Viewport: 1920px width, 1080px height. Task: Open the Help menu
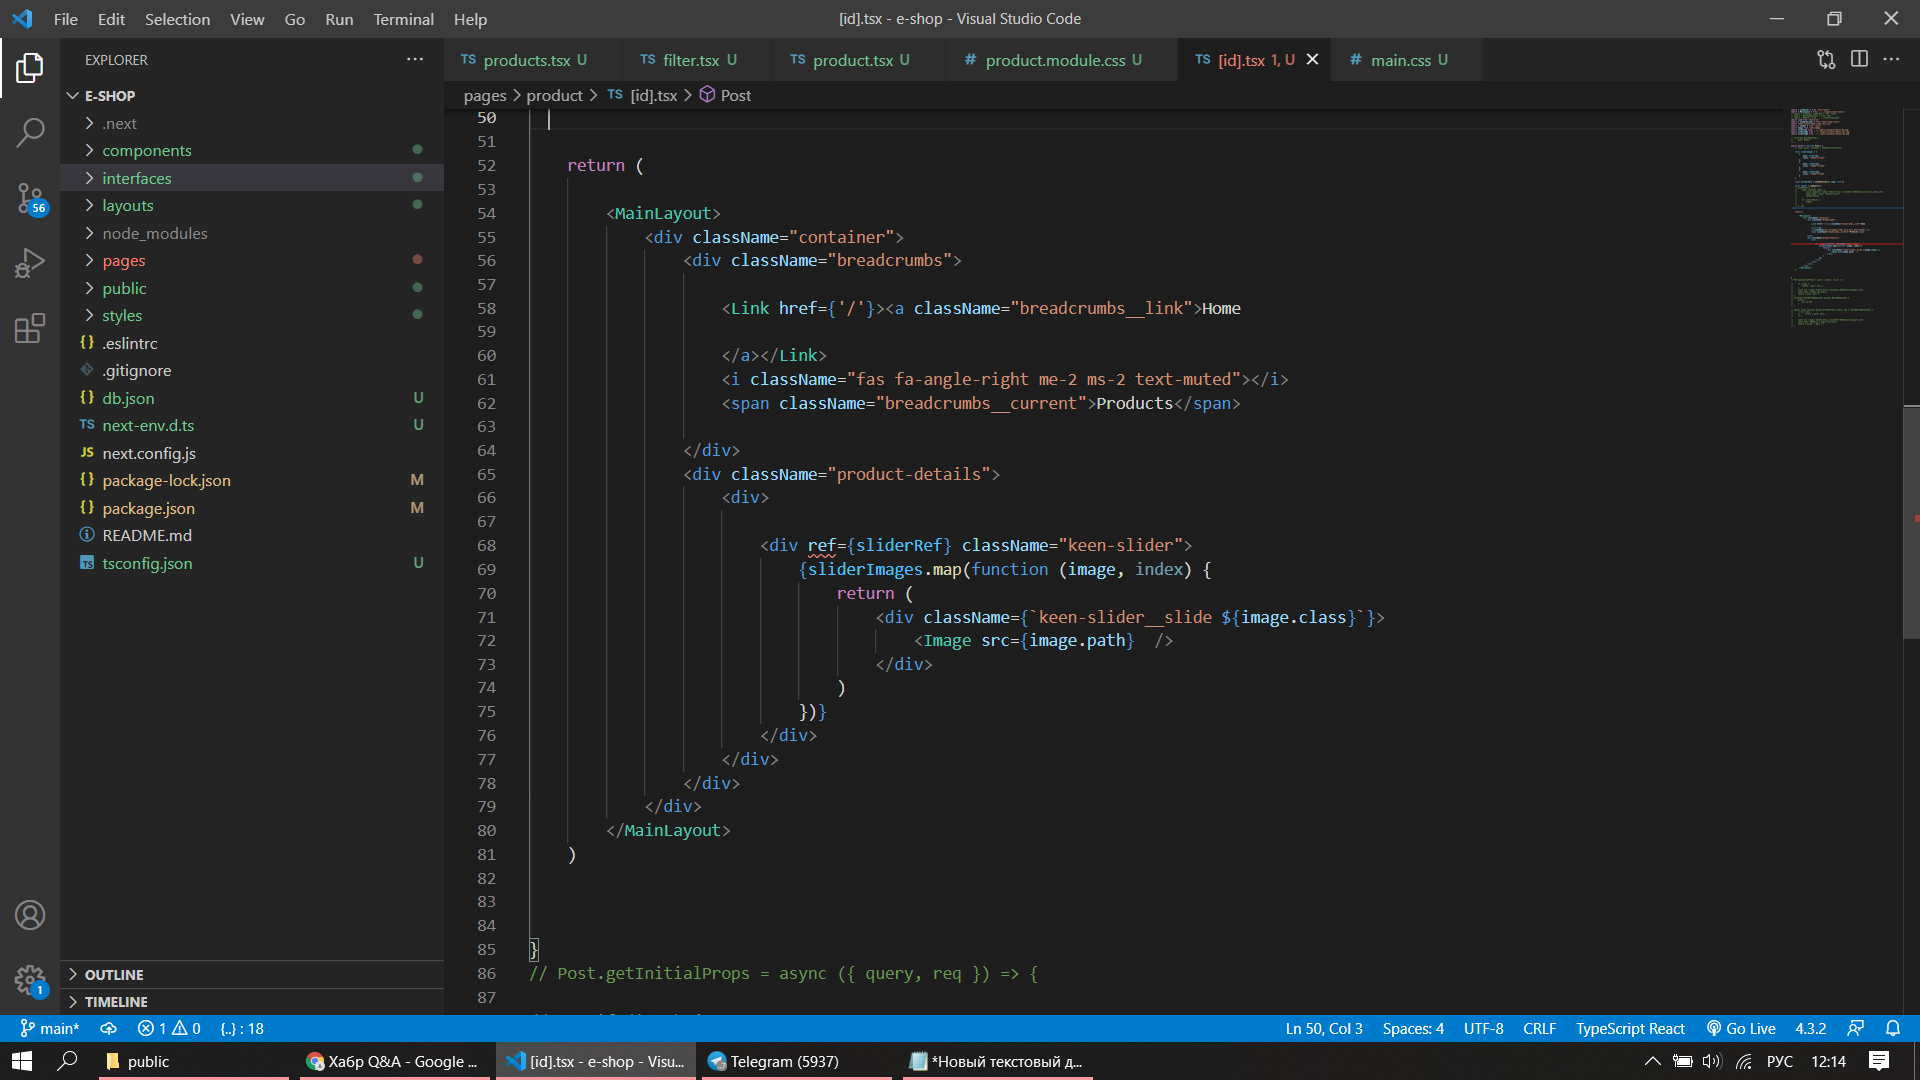470,19
